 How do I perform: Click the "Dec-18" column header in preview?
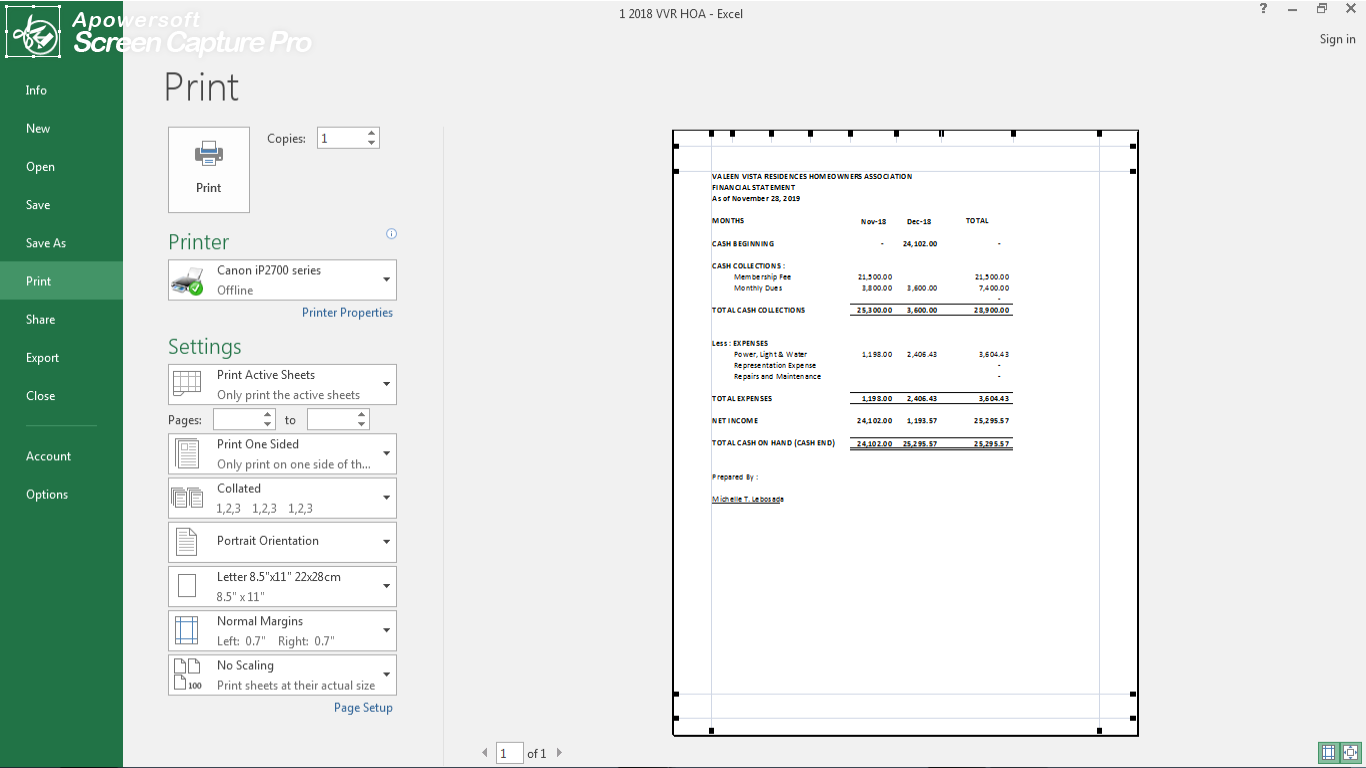click(x=919, y=221)
